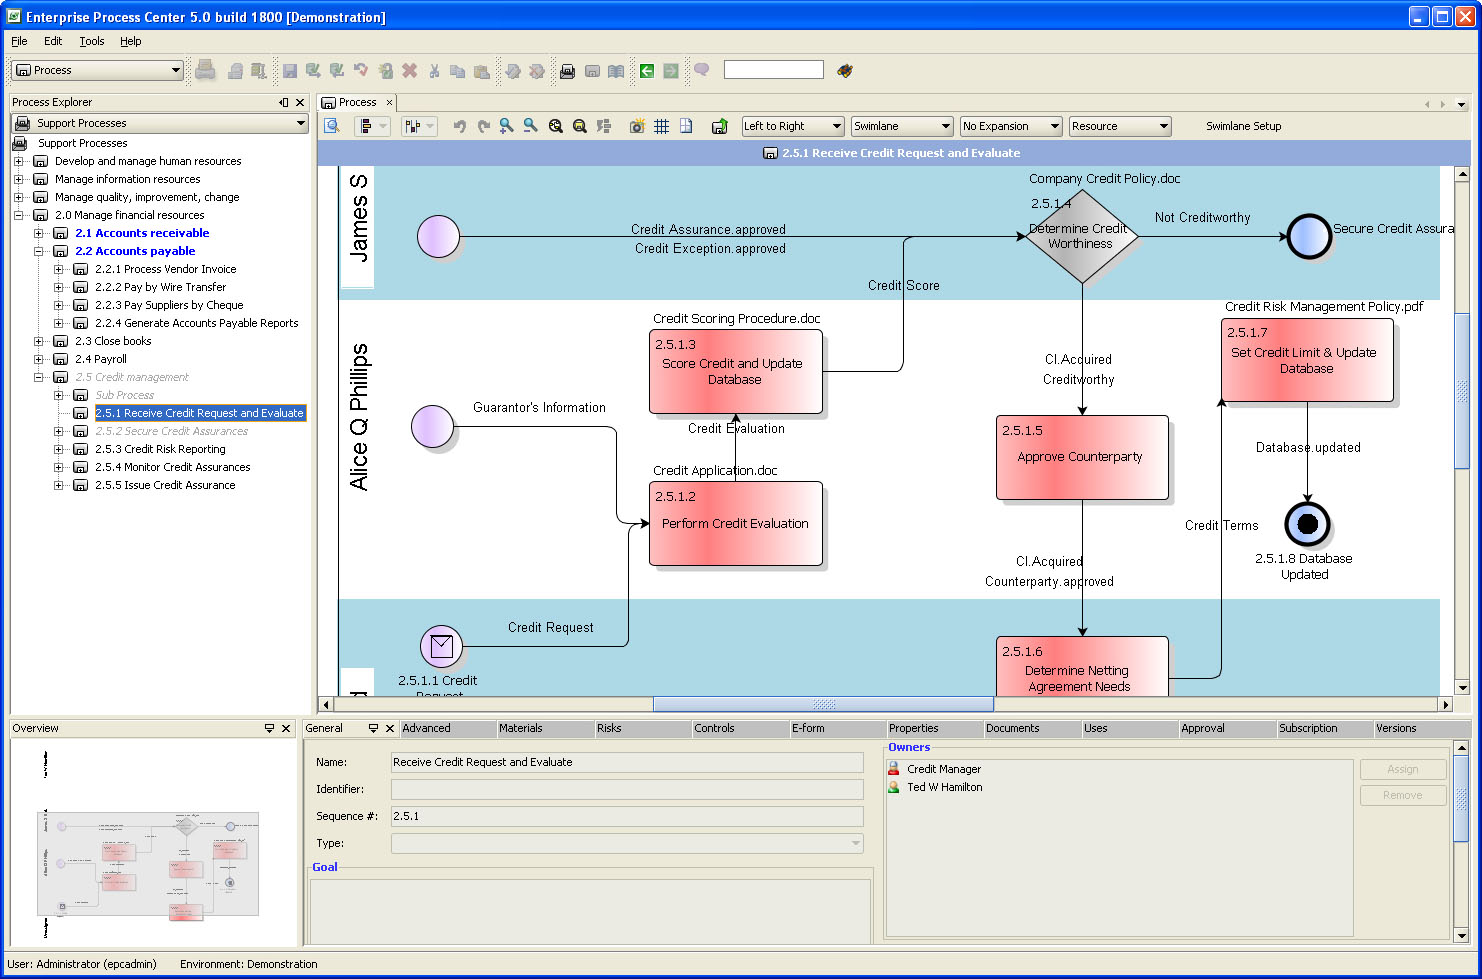This screenshot has height=979, width=1482.
Task: Click the camera snapshot icon above the diagram
Action: point(637,125)
